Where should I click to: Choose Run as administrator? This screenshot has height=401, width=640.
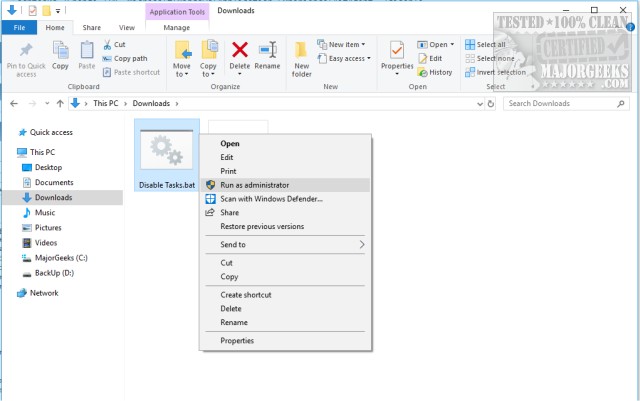click(x=285, y=185)
